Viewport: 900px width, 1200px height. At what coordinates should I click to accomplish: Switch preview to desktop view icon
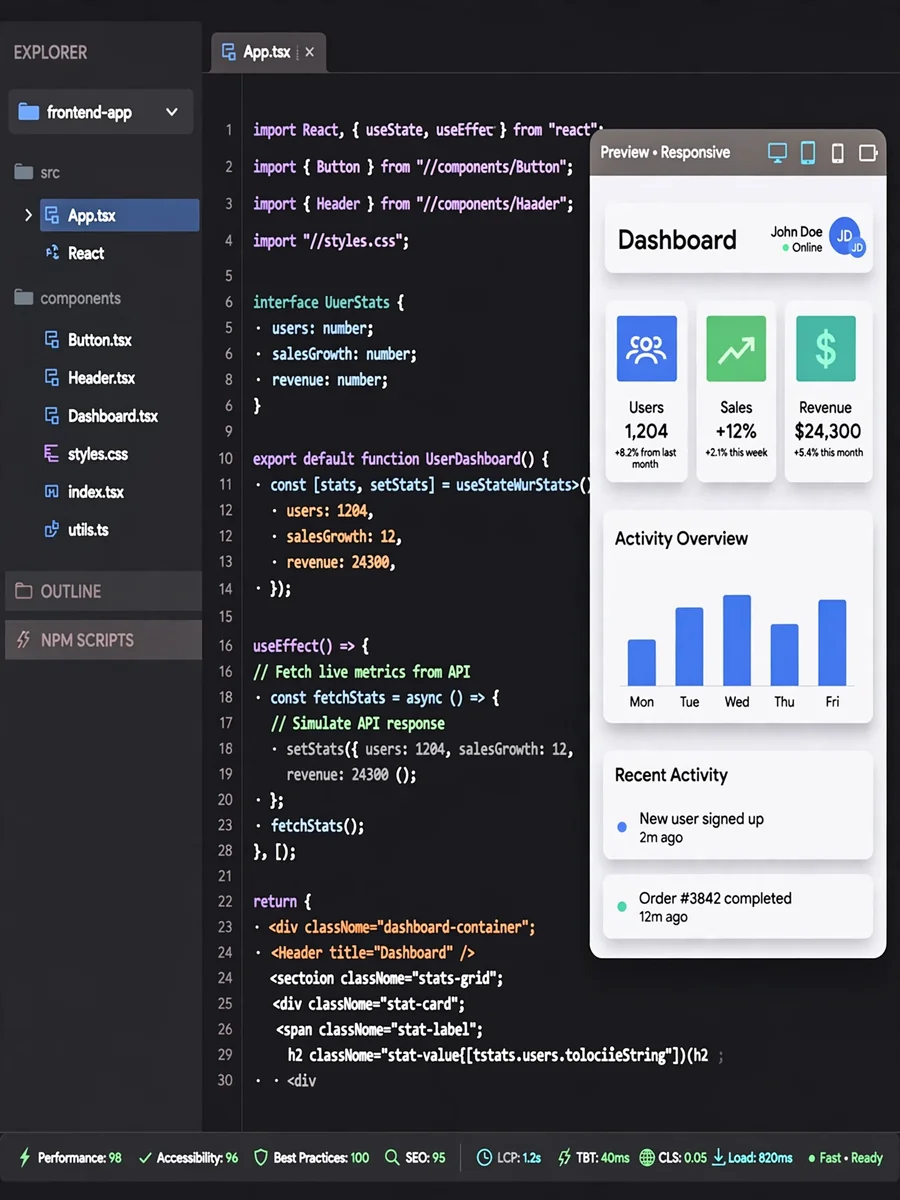[x=777, y=153]
